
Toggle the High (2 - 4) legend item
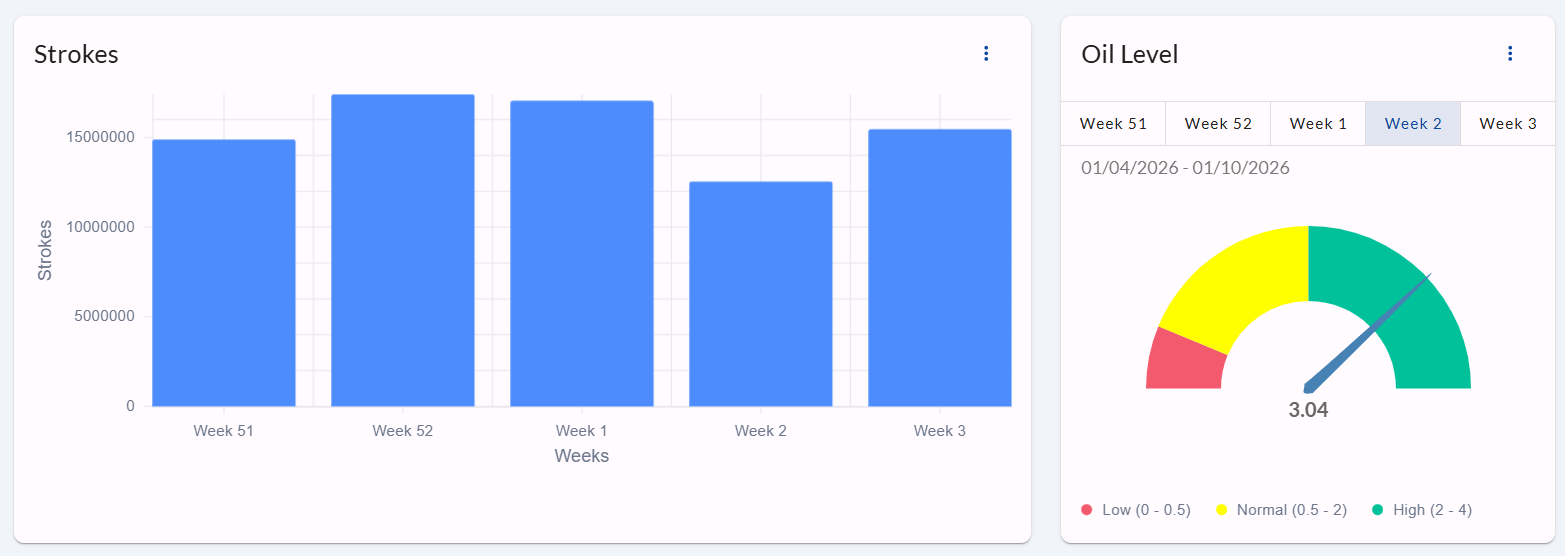tap(1421, 510)
